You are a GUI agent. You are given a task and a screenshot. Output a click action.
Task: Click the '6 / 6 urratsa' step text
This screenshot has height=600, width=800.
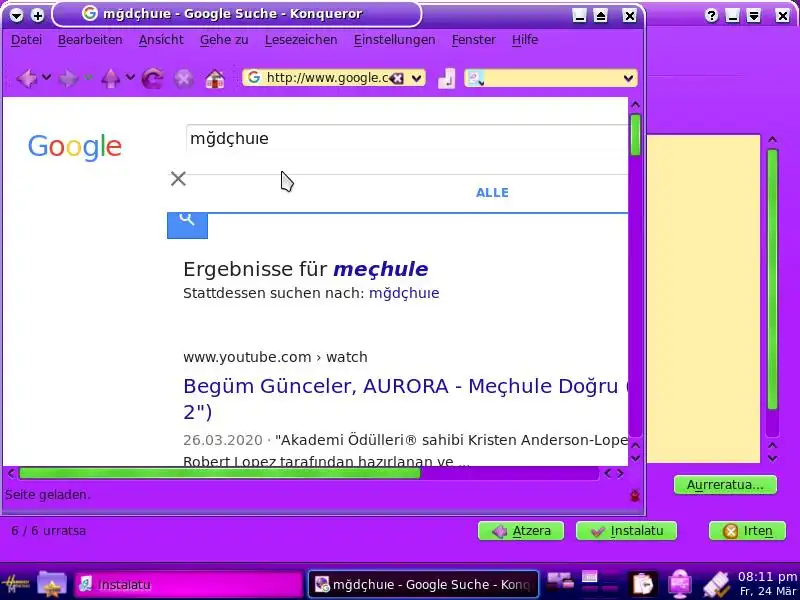48,531
